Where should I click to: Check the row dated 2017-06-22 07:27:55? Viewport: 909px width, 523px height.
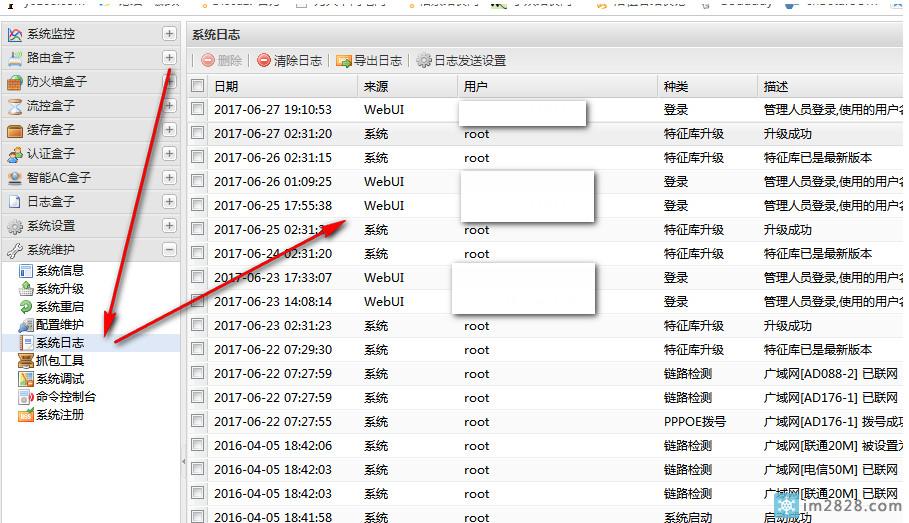pyautogui.click(x=198, y=422)
